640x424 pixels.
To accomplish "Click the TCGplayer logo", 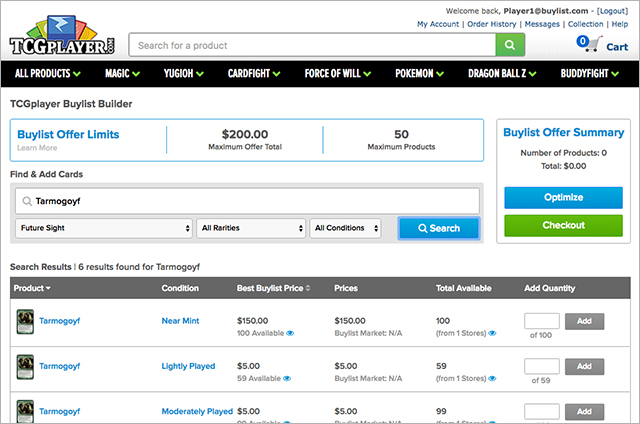I will pyautogui.click(x=62, y=36).
